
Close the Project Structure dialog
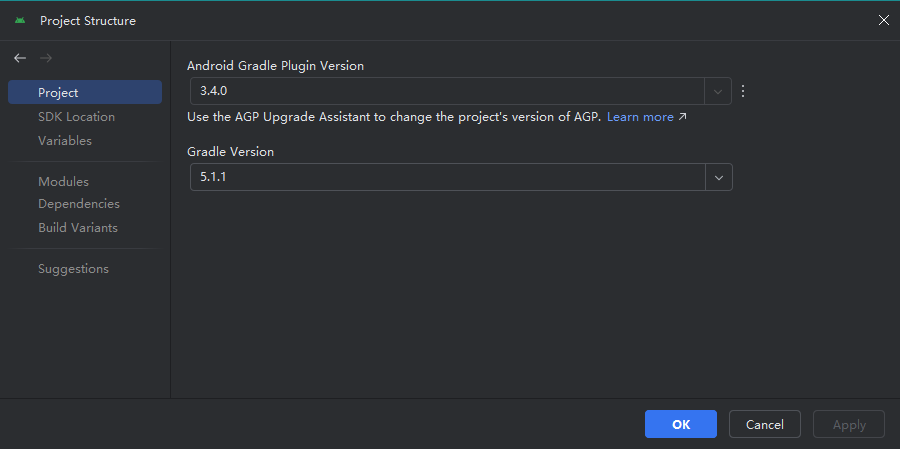click(x=883, y=20)
